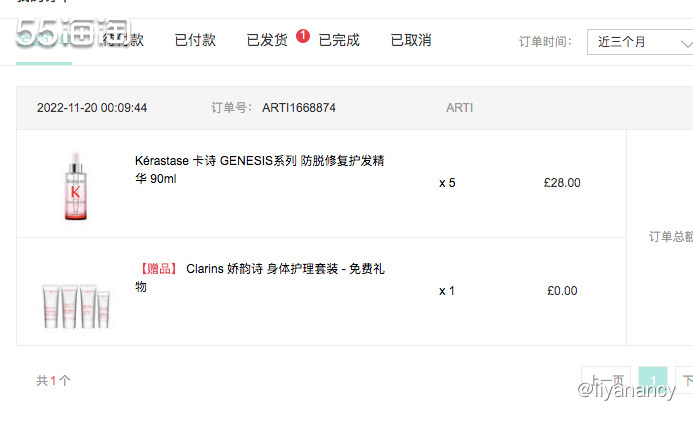Open the 已完成 orders tab
693x421 pixels.
[339, 40]
